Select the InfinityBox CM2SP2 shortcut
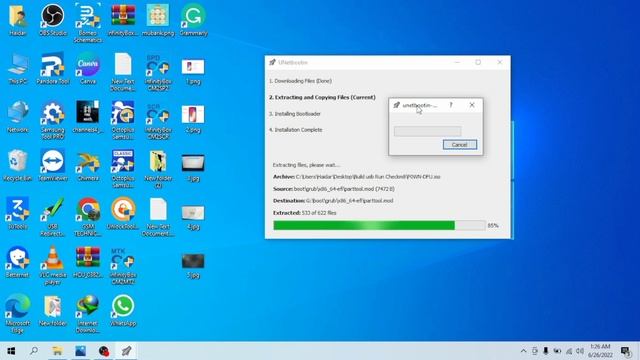The width and height of the screenshot is (640, 360). 158,72
